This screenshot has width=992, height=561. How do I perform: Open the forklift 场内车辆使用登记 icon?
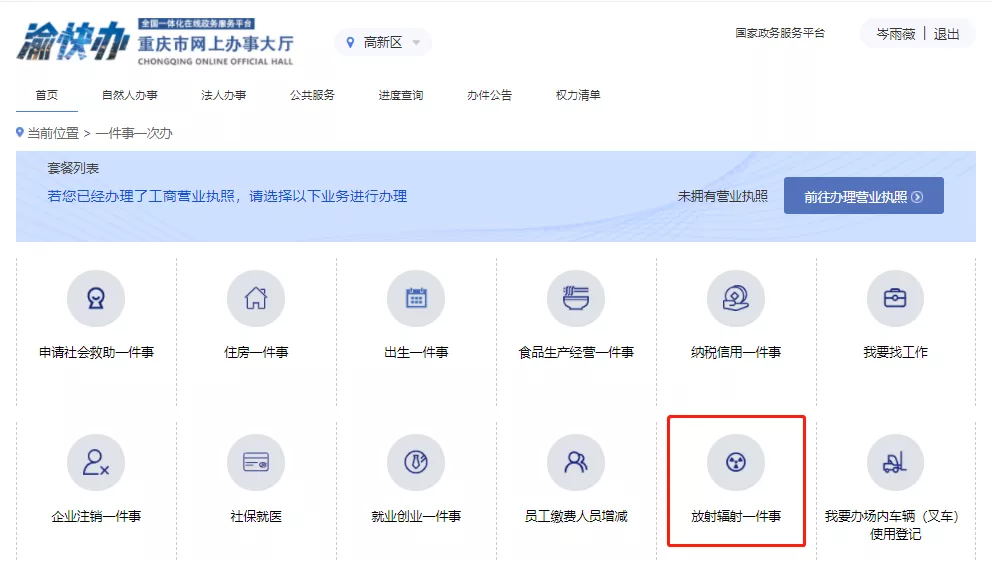click(x=895, y=463)
